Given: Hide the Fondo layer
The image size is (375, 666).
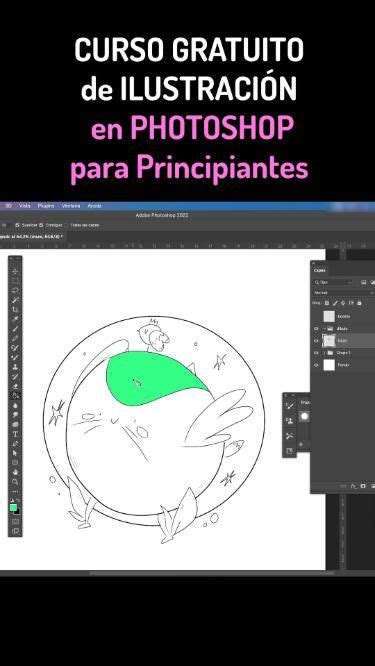Looking at the screenshot, I should pos(316,365).
